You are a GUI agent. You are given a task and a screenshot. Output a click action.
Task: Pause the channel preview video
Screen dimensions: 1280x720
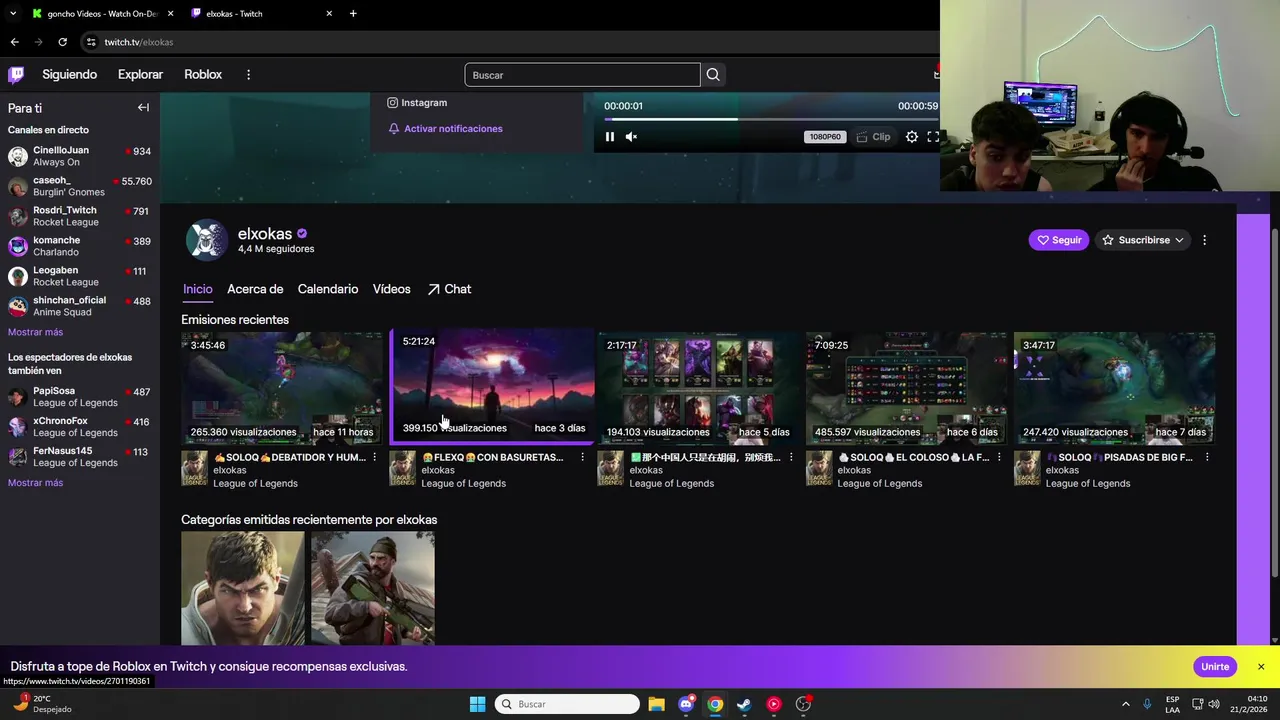click(x=610, y=137)
